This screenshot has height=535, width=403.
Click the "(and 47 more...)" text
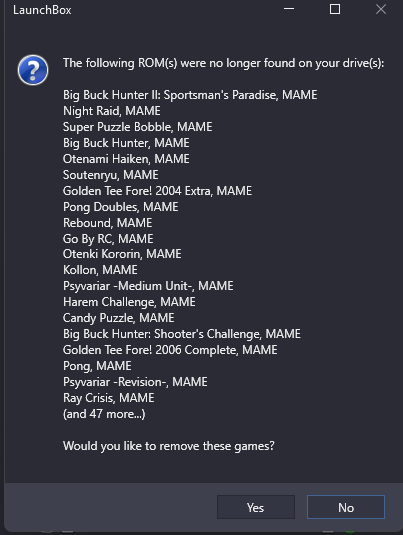(x=104, y=414)
